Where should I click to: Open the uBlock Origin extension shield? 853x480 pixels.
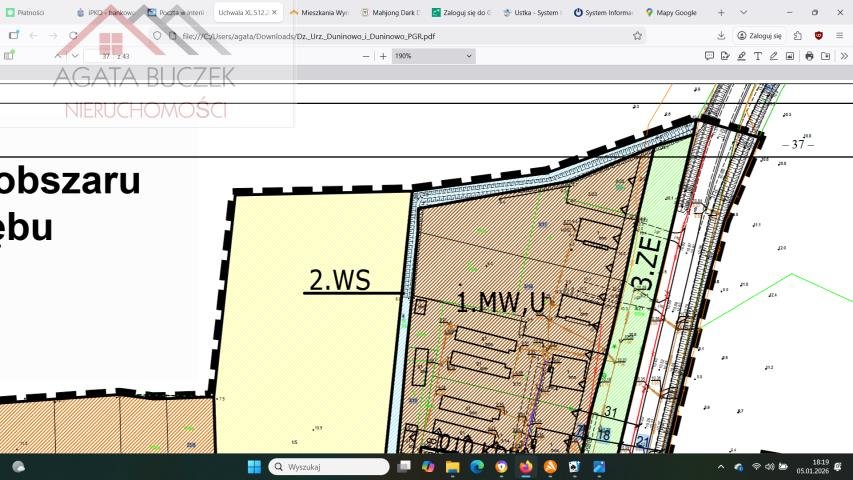click(x=819, y=35)
